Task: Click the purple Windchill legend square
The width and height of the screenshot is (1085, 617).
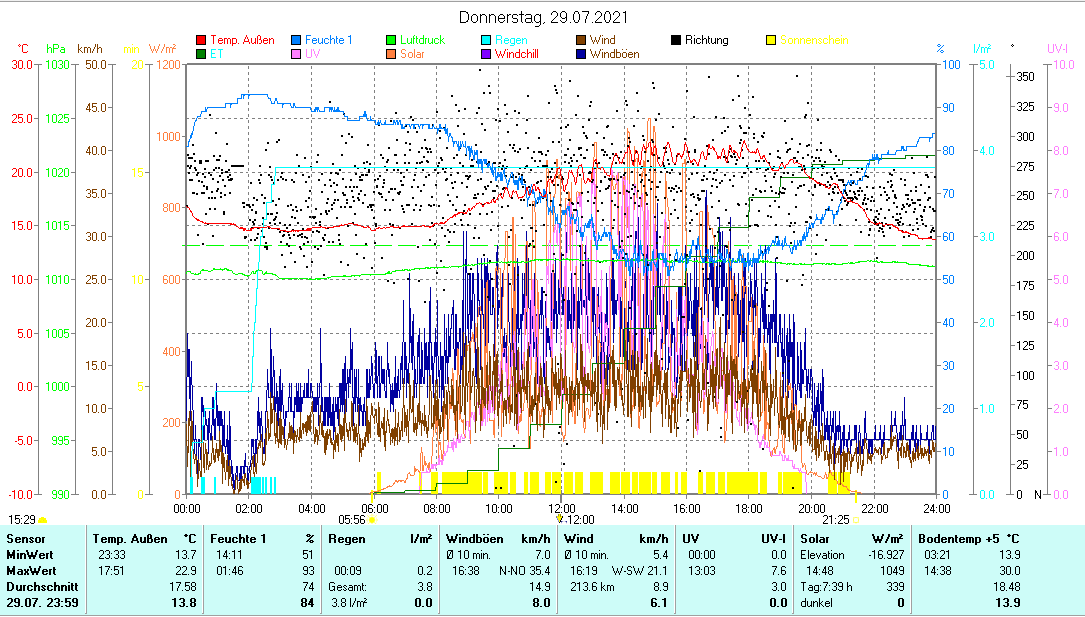Action: pos(486,54)
